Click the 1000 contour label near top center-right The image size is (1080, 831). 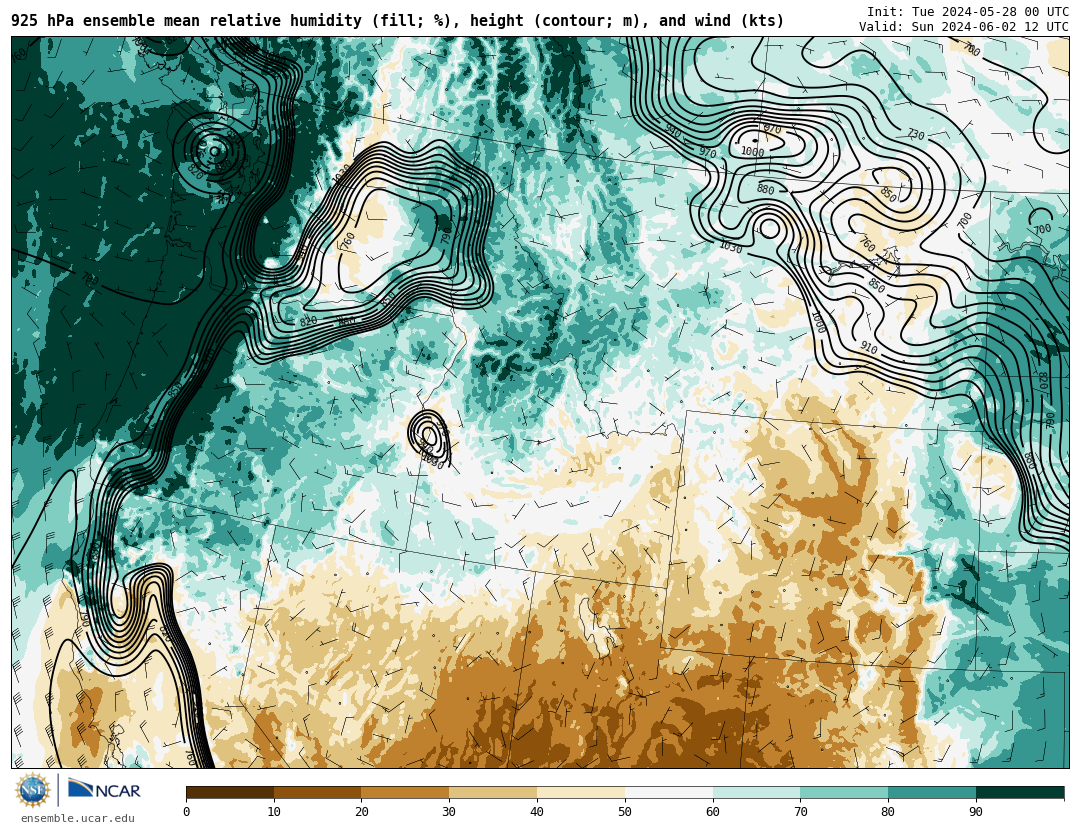[752, 152]
